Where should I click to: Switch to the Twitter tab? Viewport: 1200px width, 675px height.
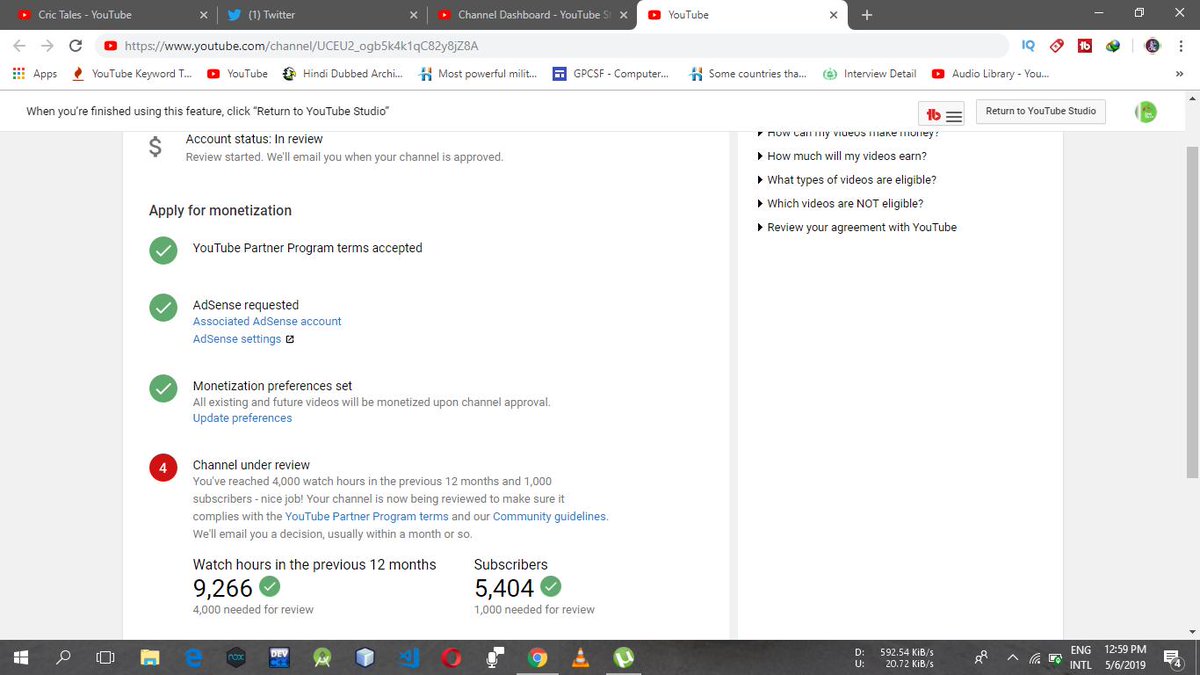point(320,15)
